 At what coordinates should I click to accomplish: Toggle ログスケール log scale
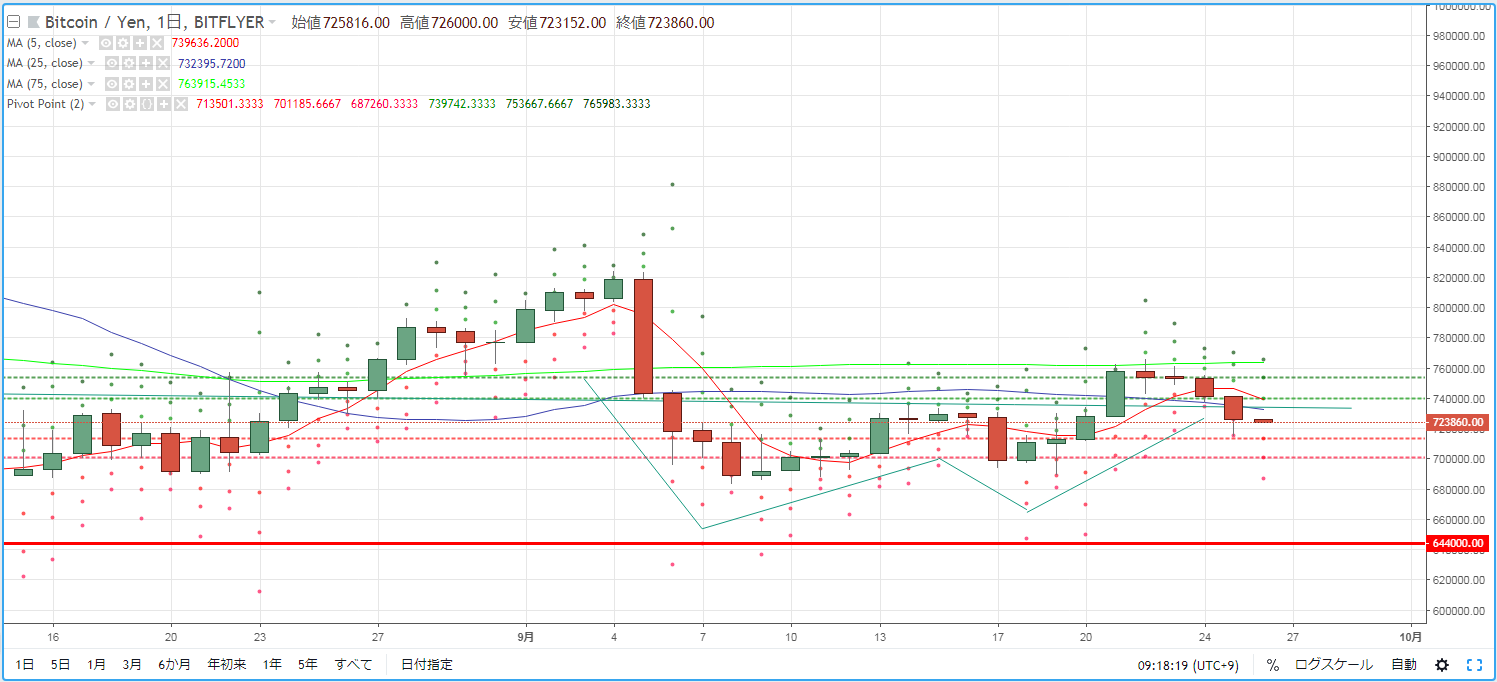tap(1334, 665)
